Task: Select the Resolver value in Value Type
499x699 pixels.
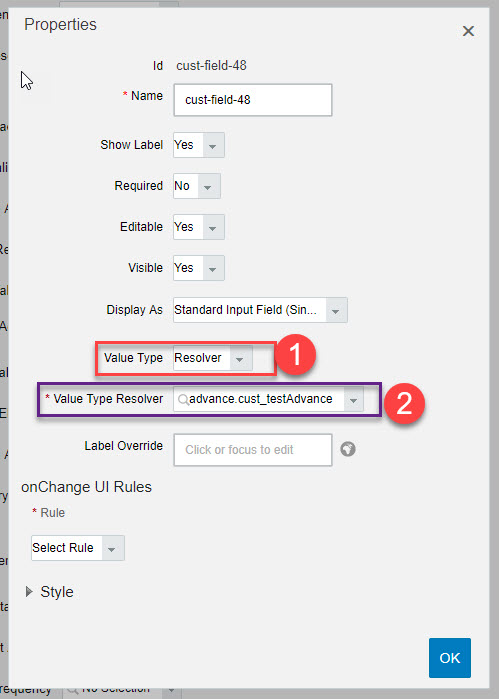Action: (198, 358)
